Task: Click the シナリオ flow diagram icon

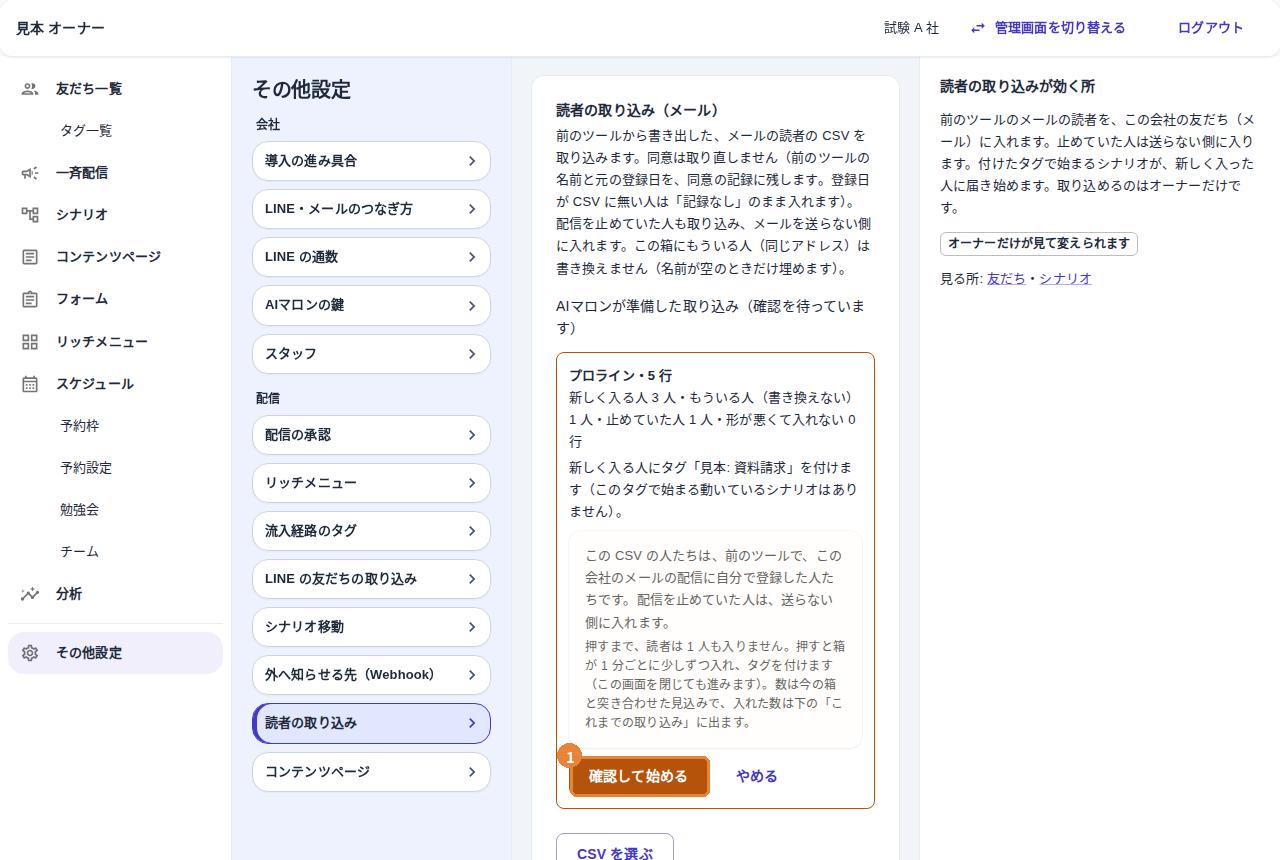Action: [x=30, y=215]
